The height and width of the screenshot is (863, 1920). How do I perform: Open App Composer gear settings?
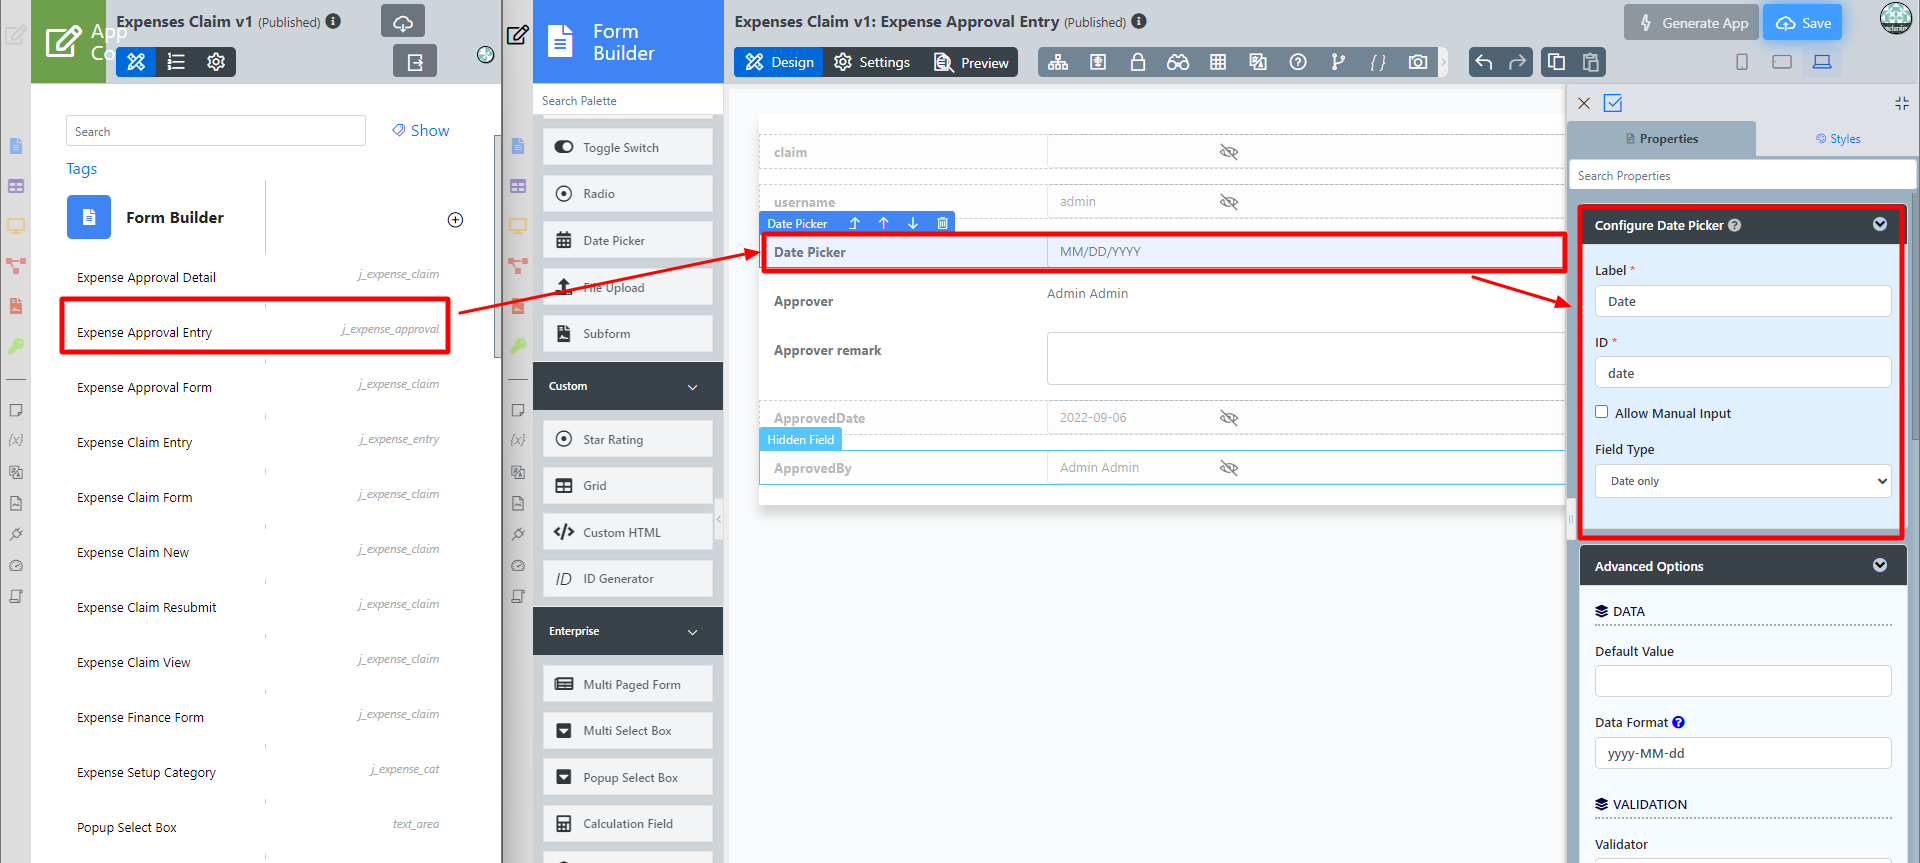tap(216, 62)
